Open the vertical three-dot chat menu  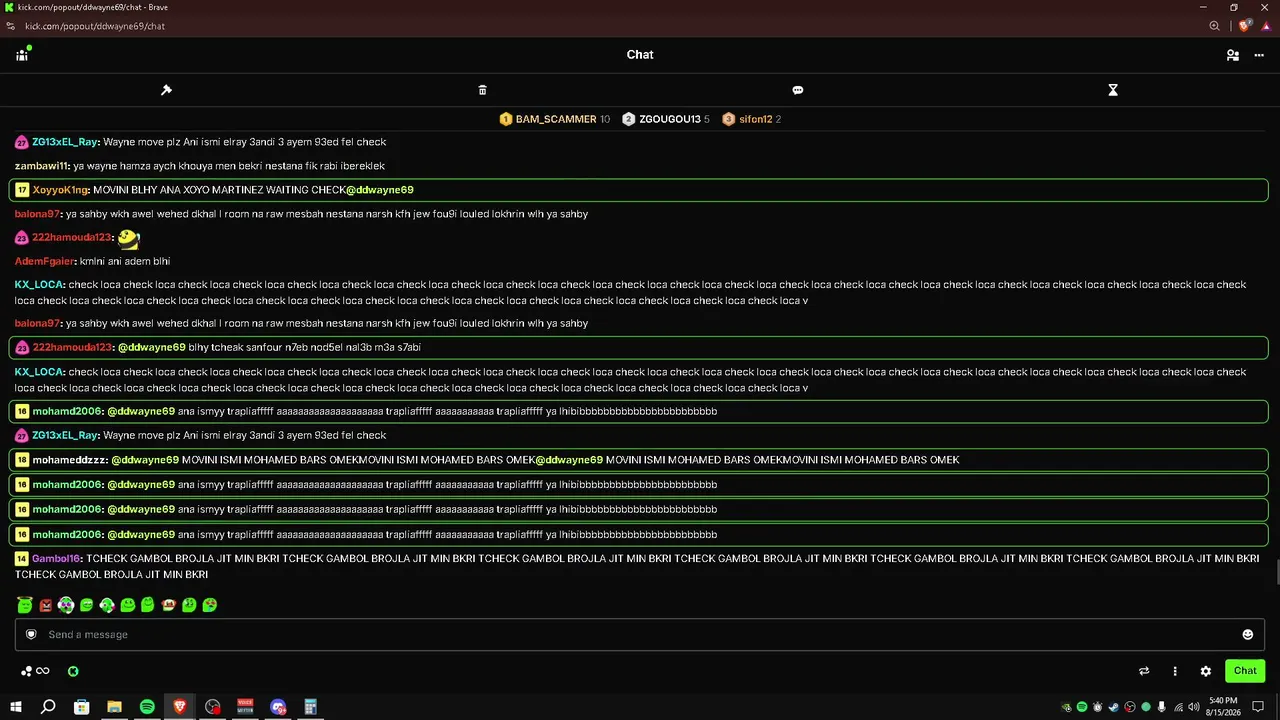tap(1175, 672)
